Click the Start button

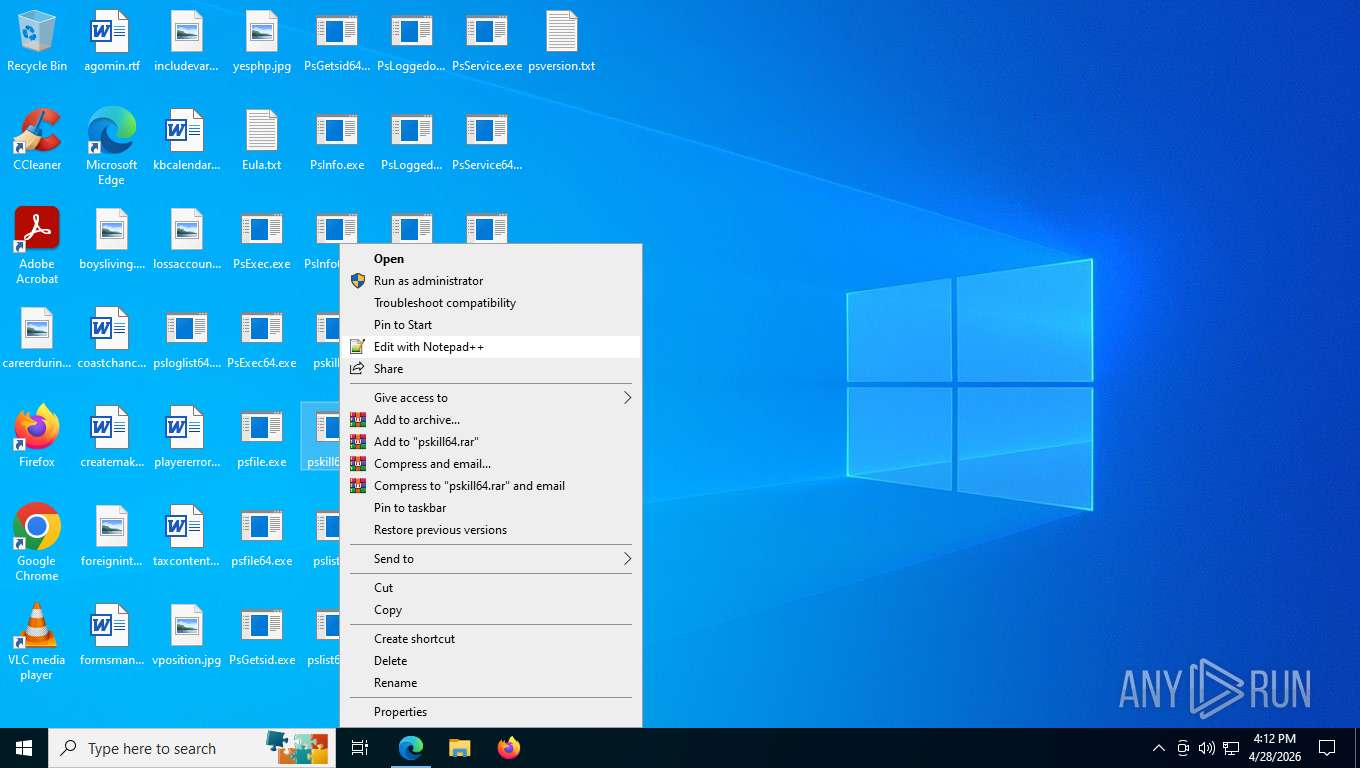(24, 748)
